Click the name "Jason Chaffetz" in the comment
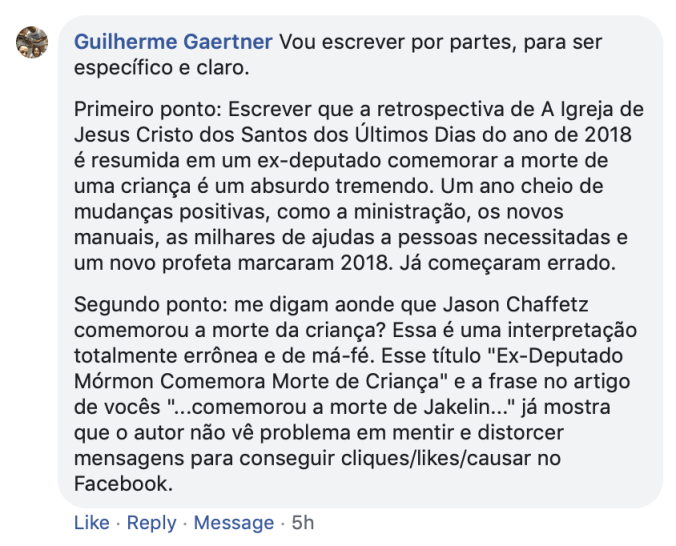Viewport: 676px width, 546px height. tap(547, 304)
